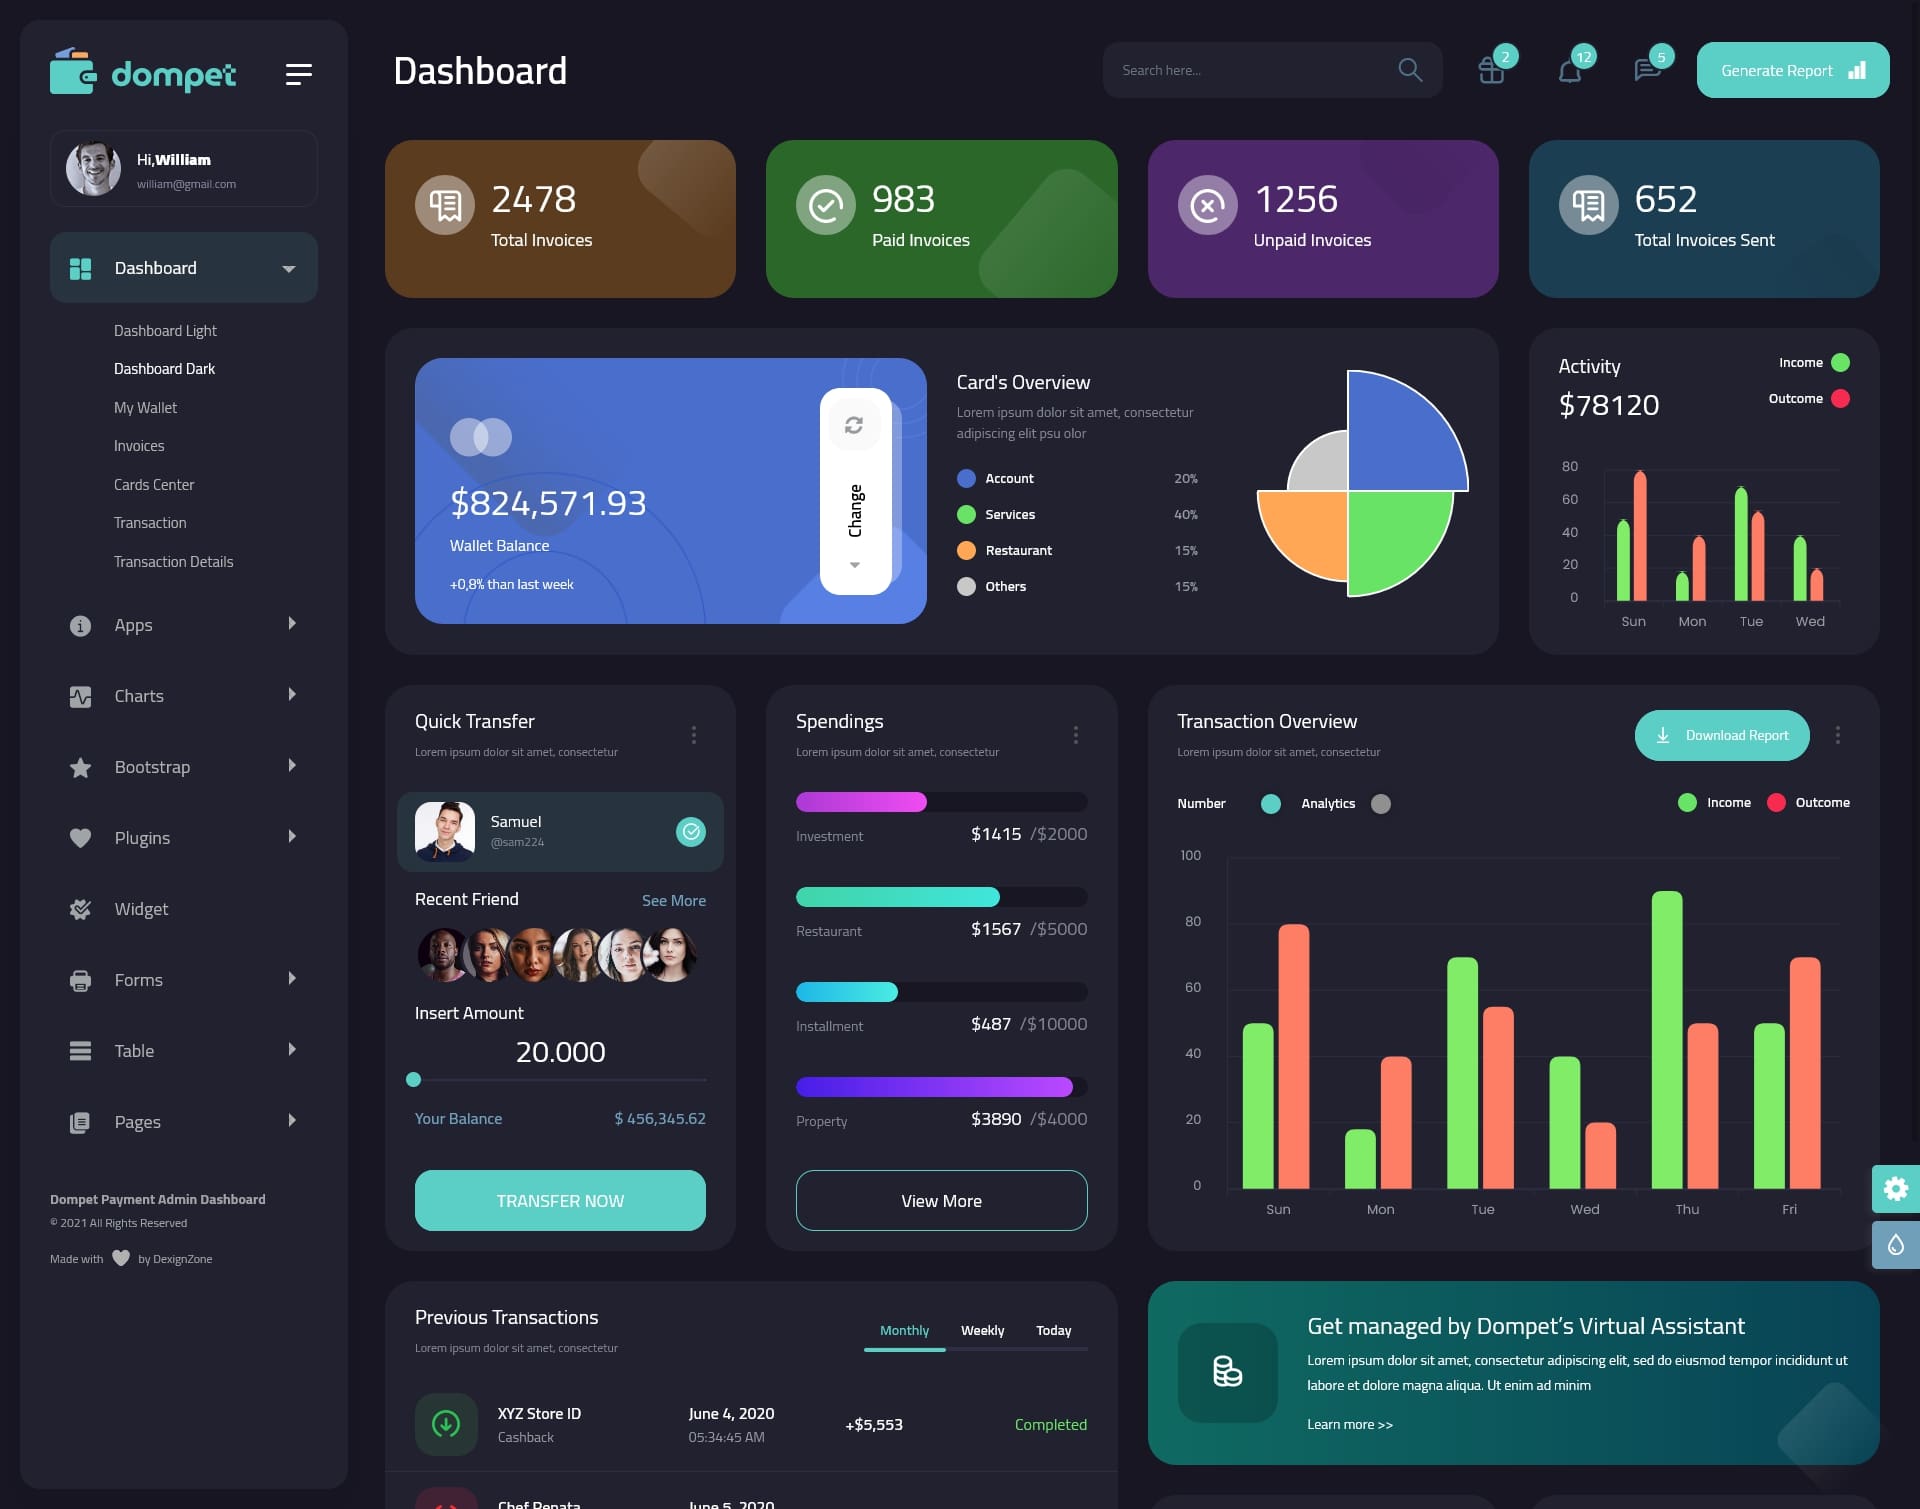This screenshot has height=1509, width=1920.
Task: Click the Download Report icon in Transaction Overview
Action: [x=1664, y=734]
